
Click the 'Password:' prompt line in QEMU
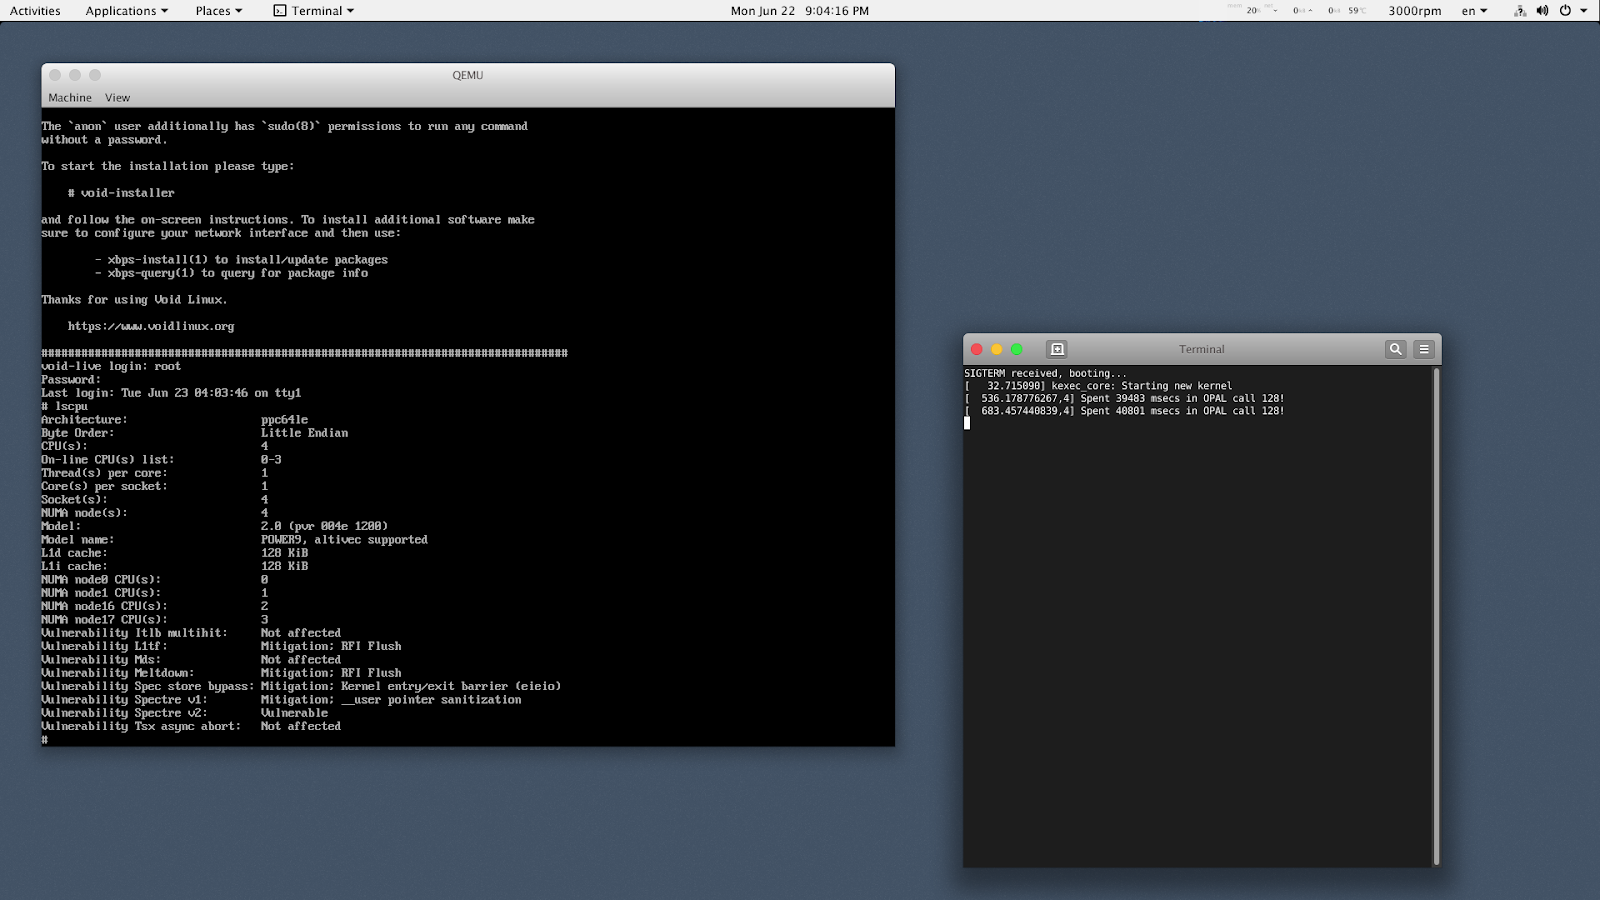click(x=71, y=380)
